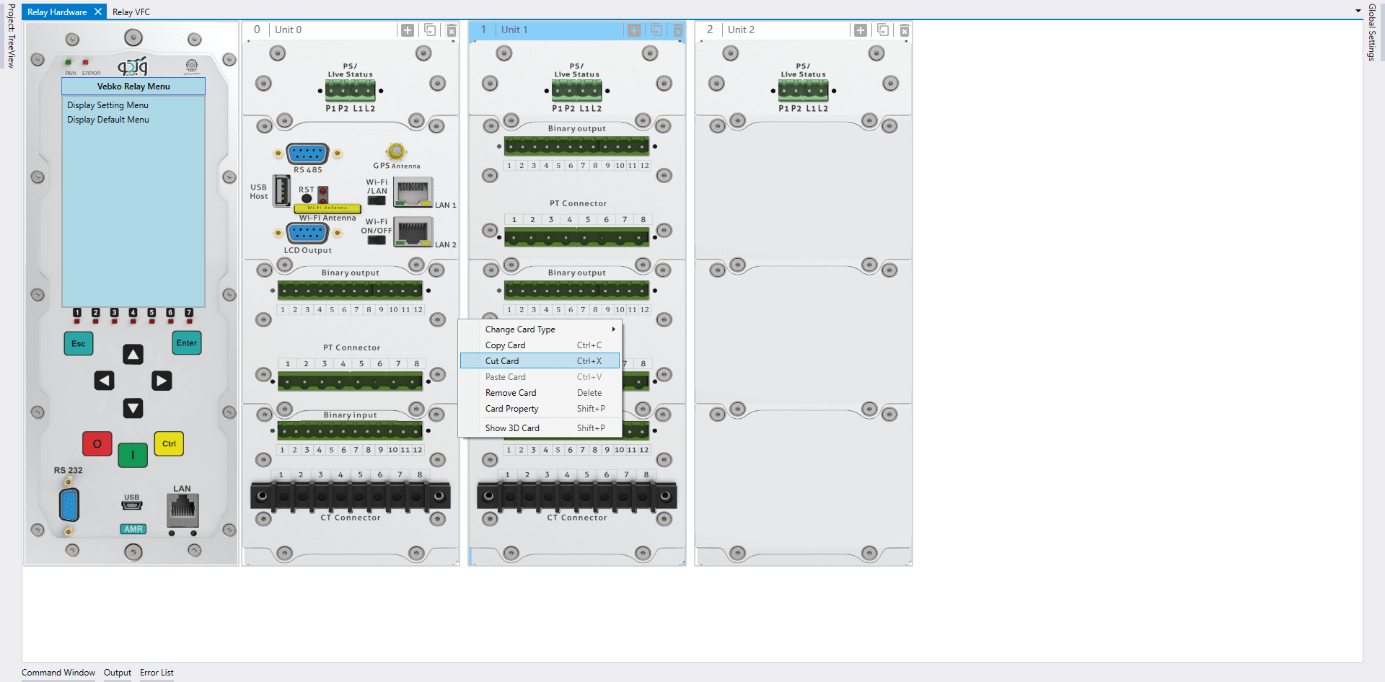Click the add (+) icon on Unit 0
1385x682 pixels.
point(408,30)
